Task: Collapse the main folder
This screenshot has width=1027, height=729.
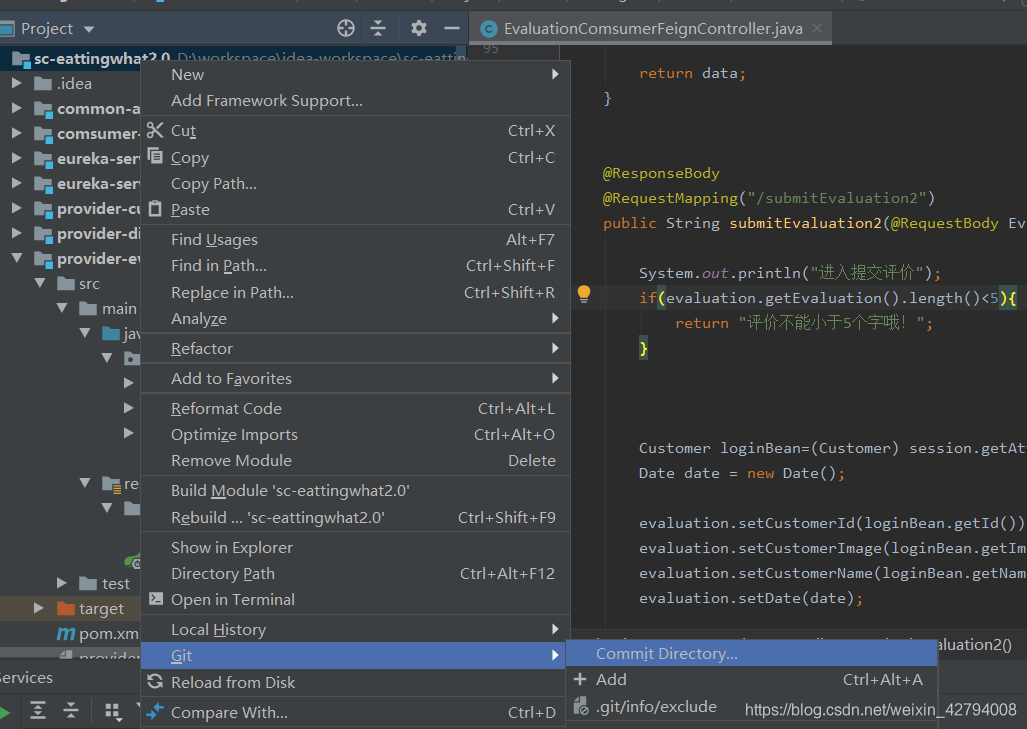Action: [x=62, y=308]
